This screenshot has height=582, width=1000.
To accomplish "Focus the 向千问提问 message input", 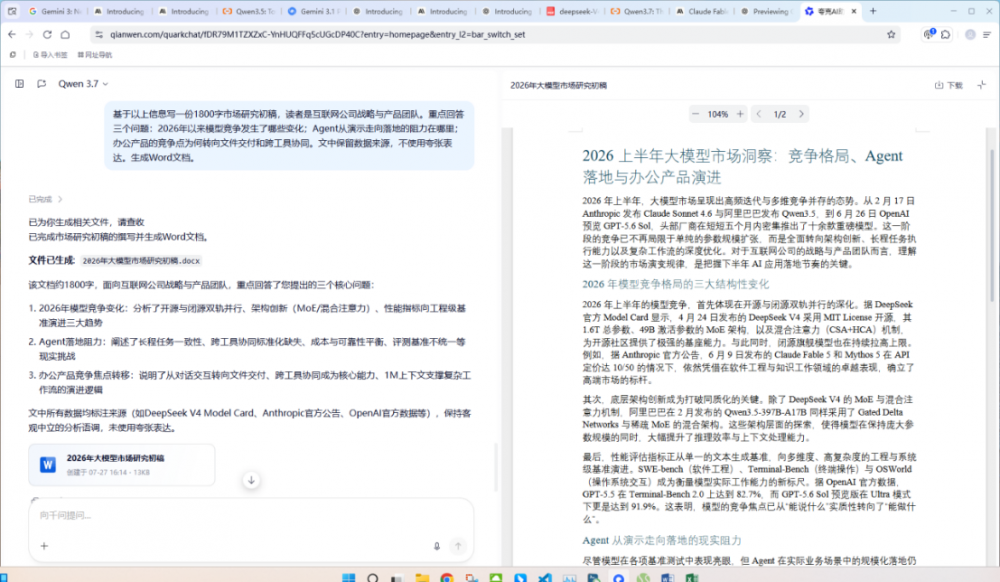I will pyautogui.click(x=251, y=515).
